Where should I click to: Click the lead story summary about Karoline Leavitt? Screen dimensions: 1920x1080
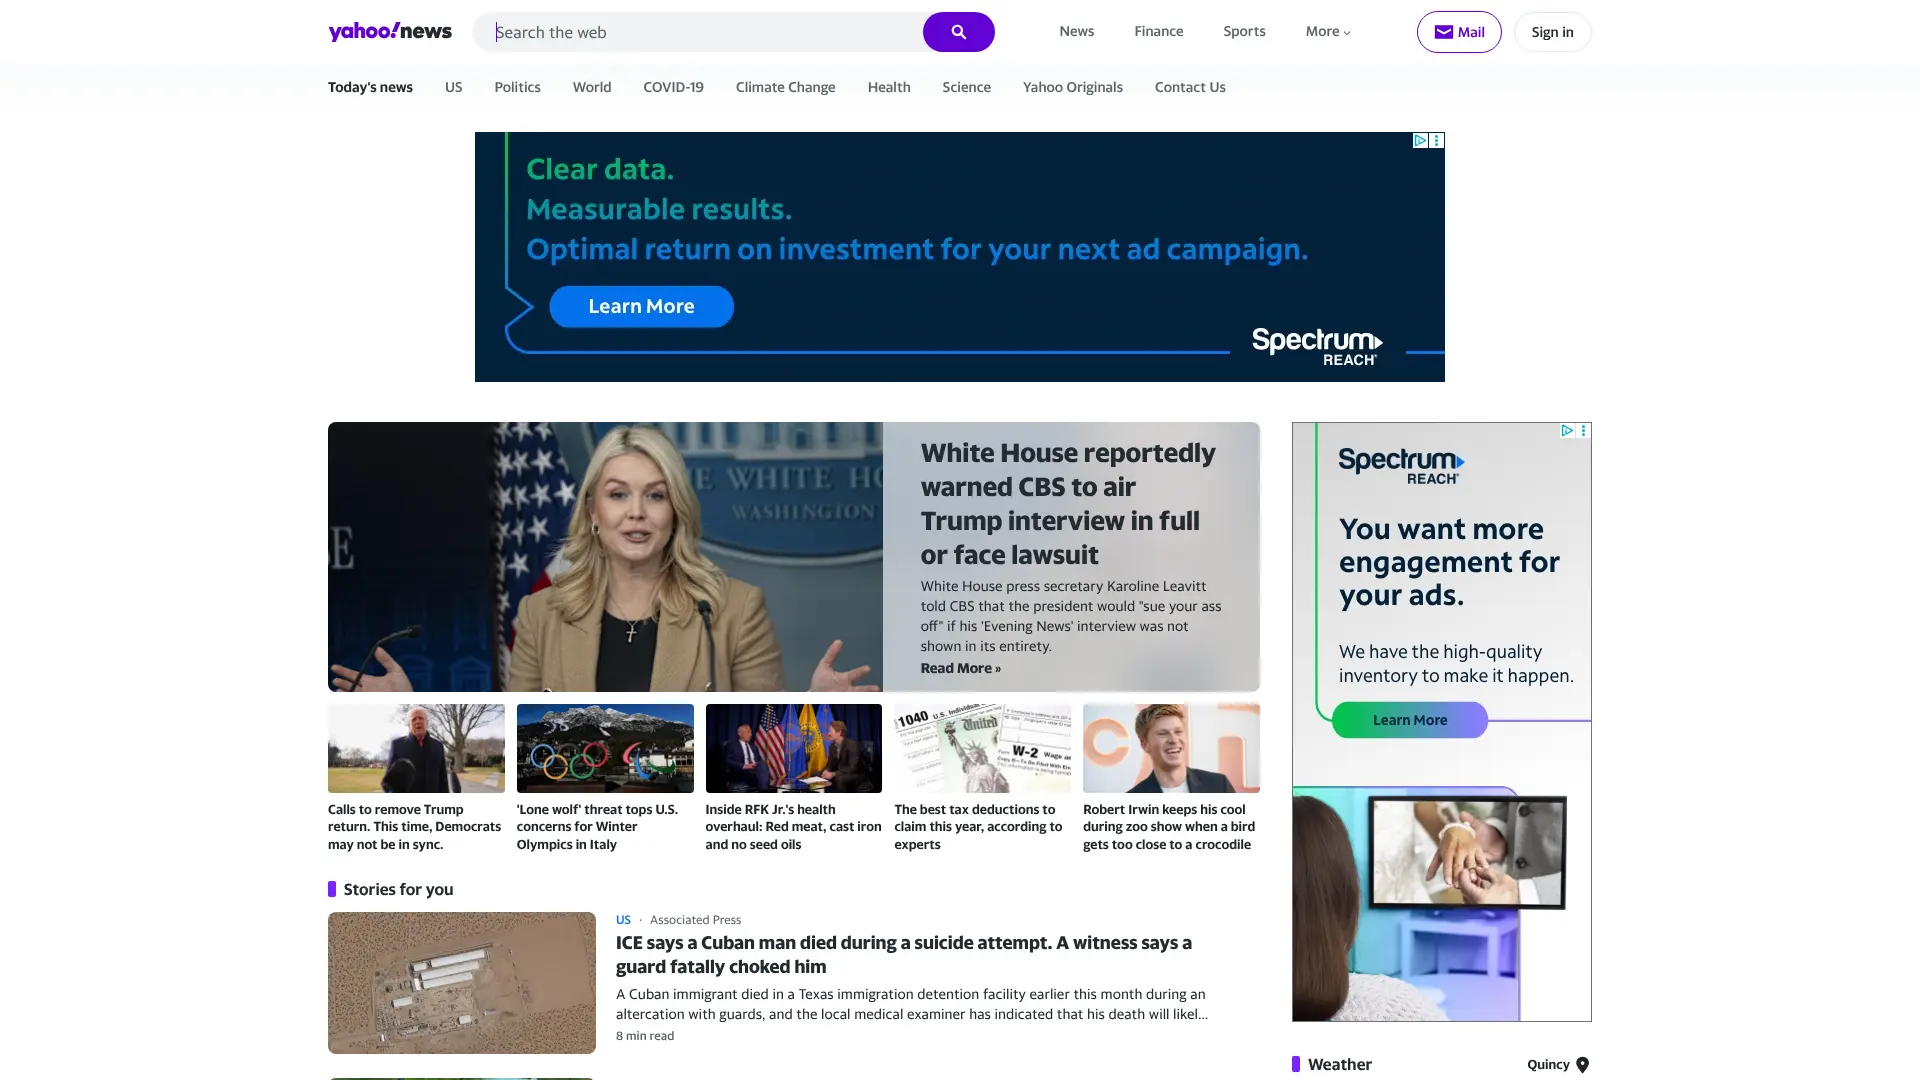pos(1071,616)
